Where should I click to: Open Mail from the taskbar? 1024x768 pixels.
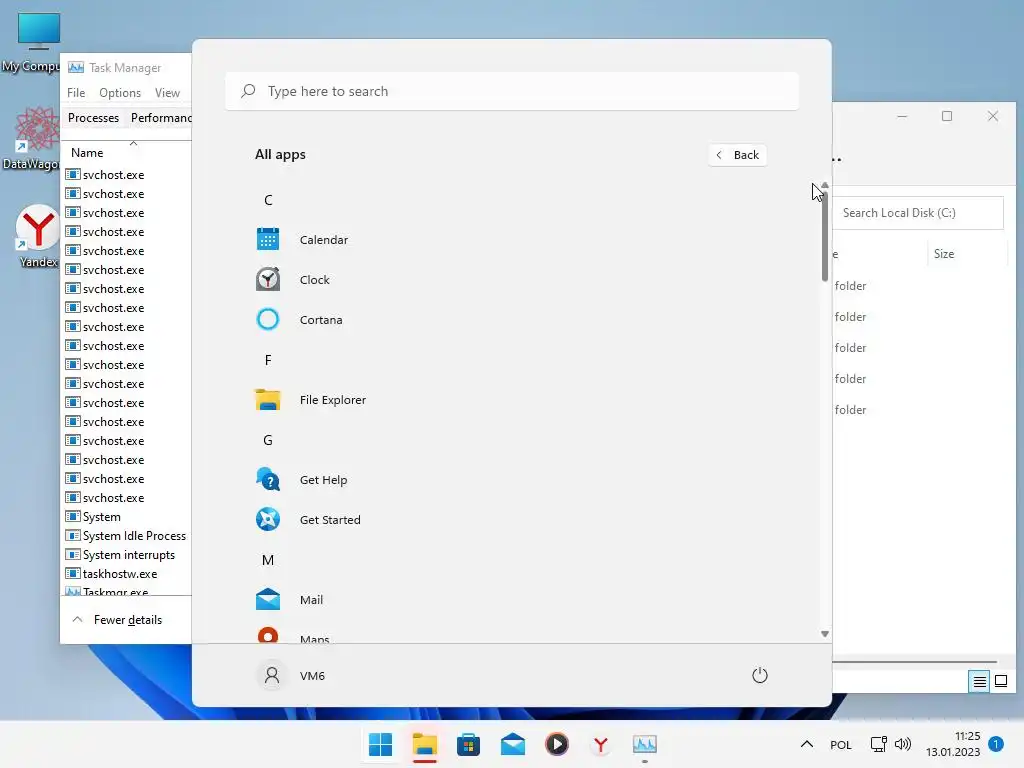pos(513,744)
